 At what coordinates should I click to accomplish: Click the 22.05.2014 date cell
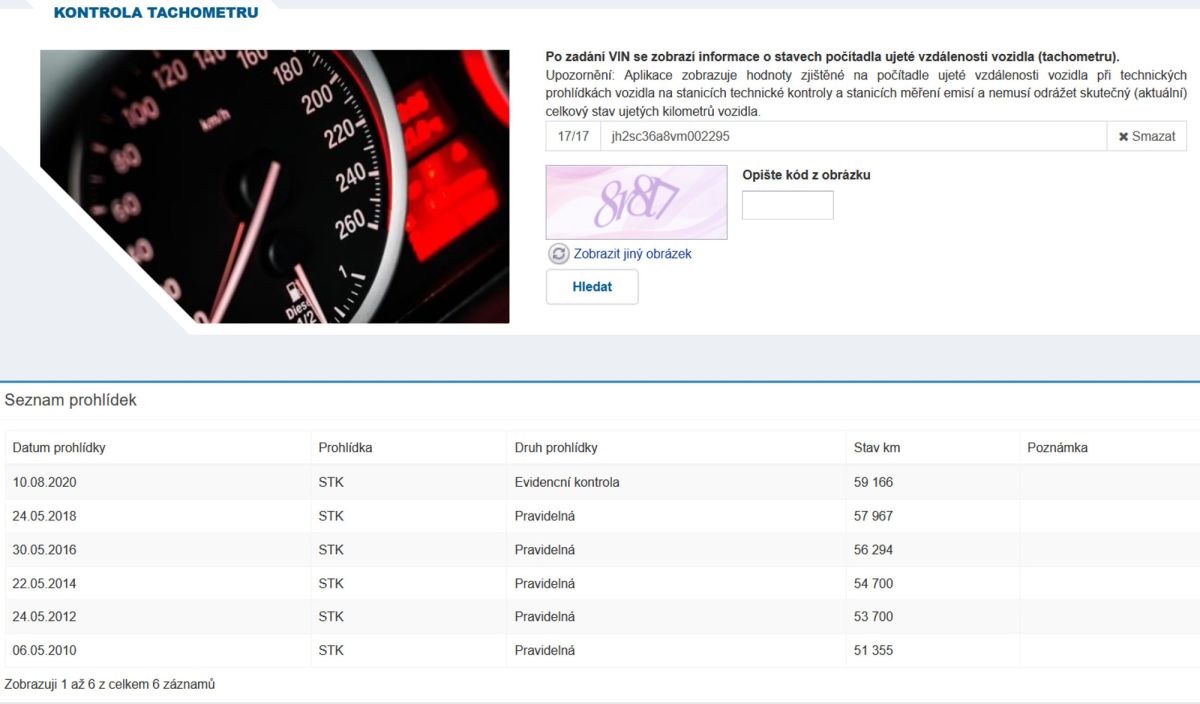tap(45, 583)
